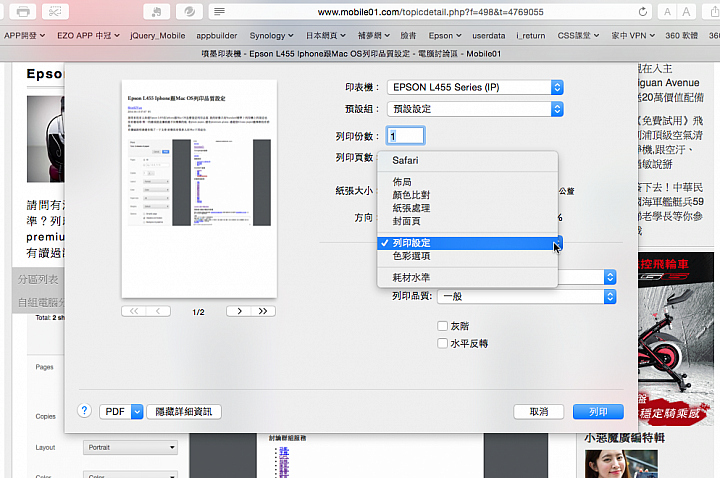Open the 預設組 presets dropdown
This screenshot has width=720, height=478.
(475, 109)
